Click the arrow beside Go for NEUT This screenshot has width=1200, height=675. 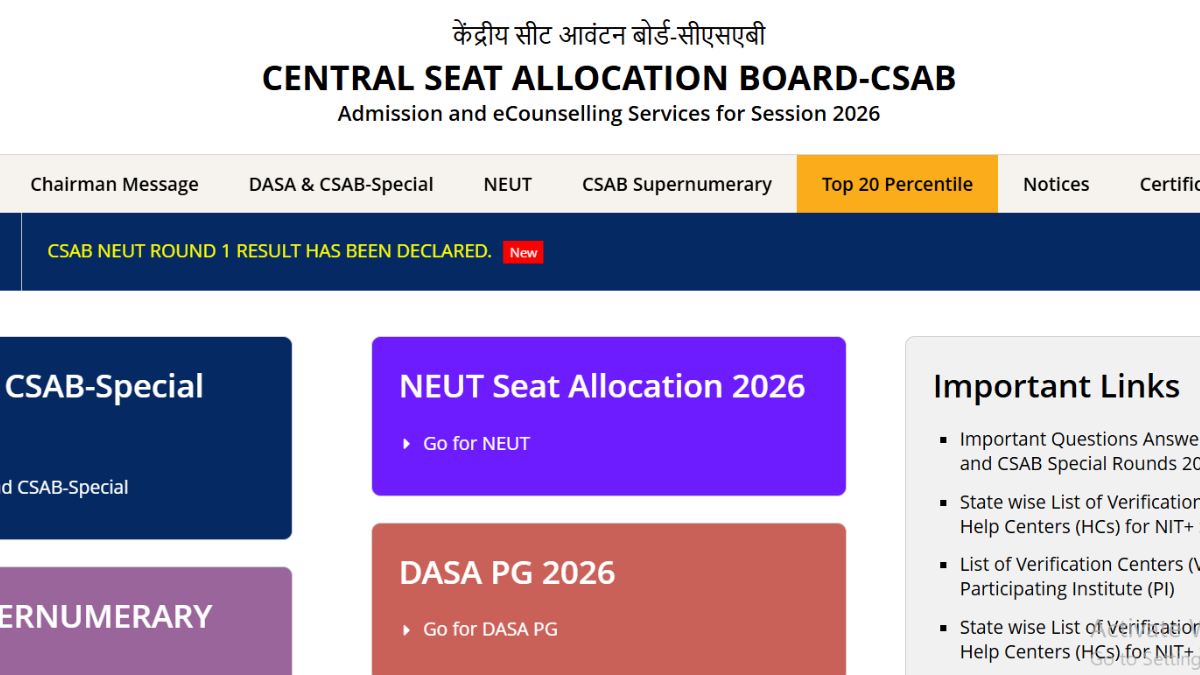click(x=406, y=444)
